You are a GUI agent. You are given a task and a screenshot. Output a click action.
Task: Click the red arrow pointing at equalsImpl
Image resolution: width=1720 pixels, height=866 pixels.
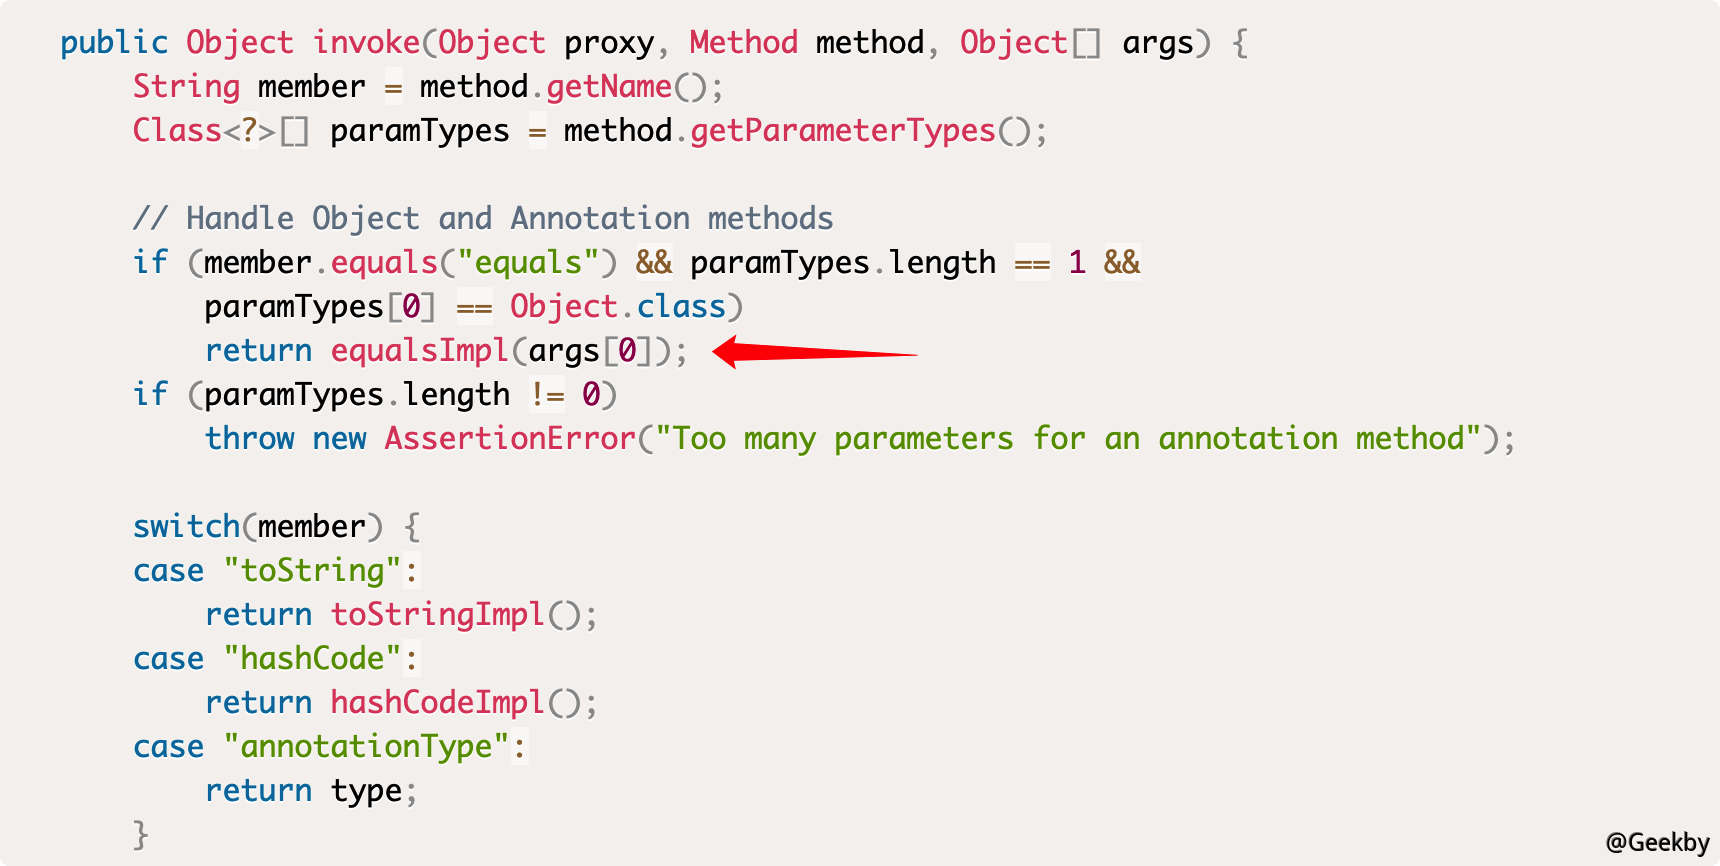814,352
